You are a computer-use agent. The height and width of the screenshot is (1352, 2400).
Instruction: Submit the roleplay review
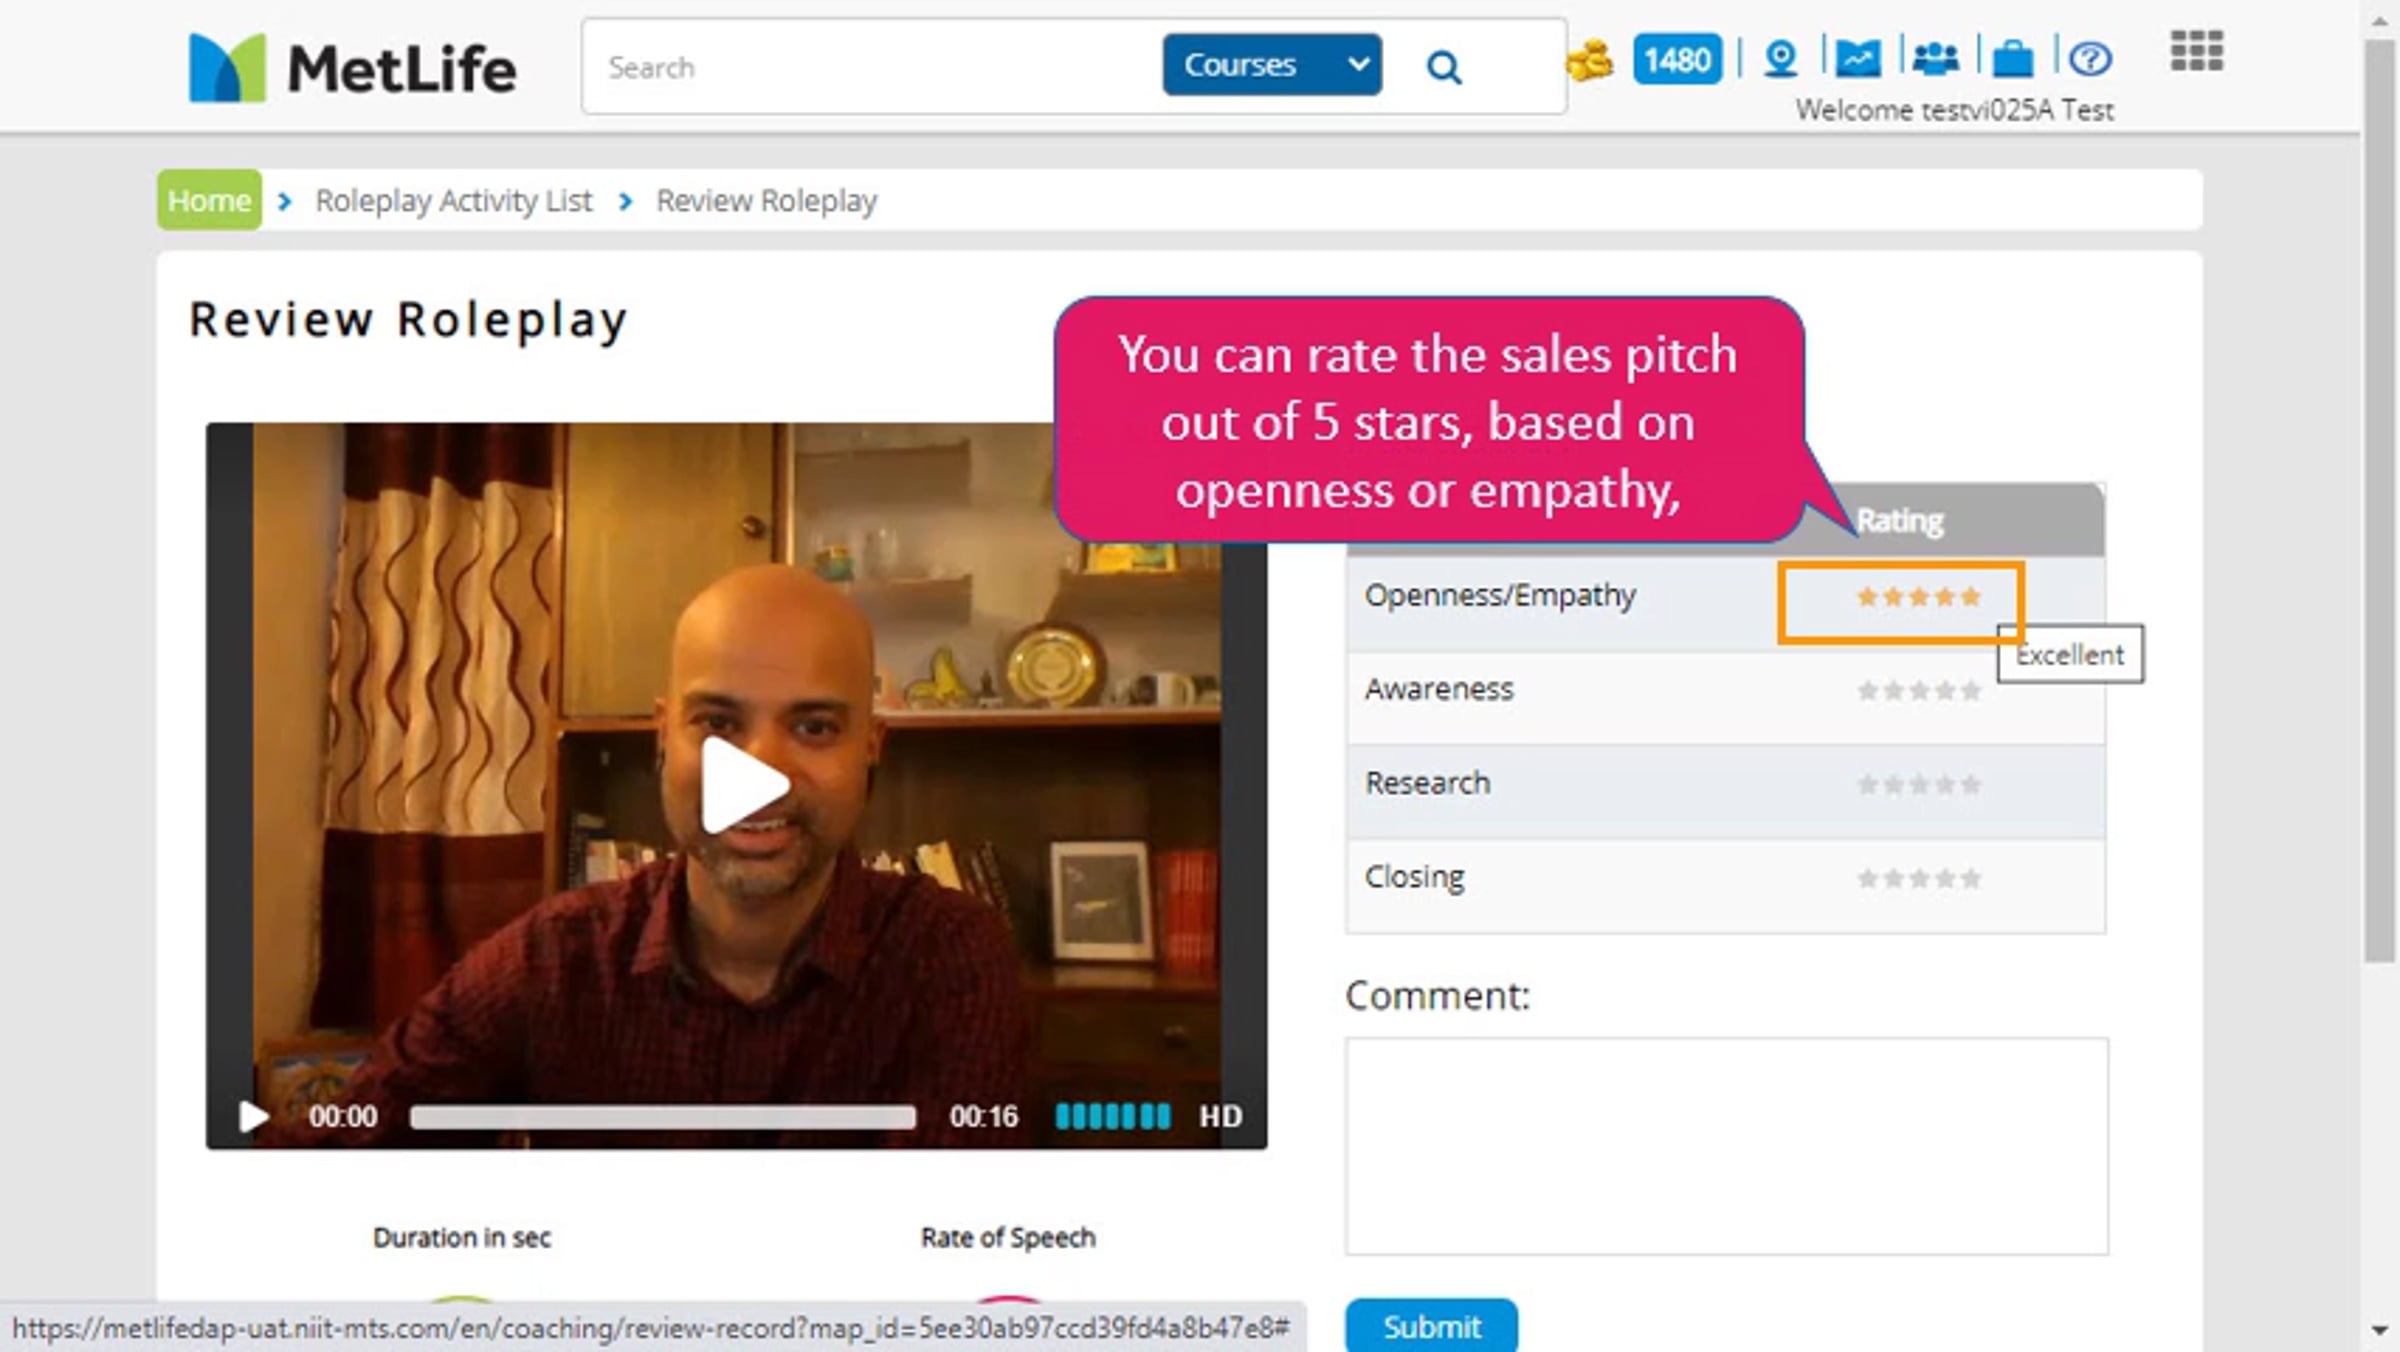[1431, 1326]
